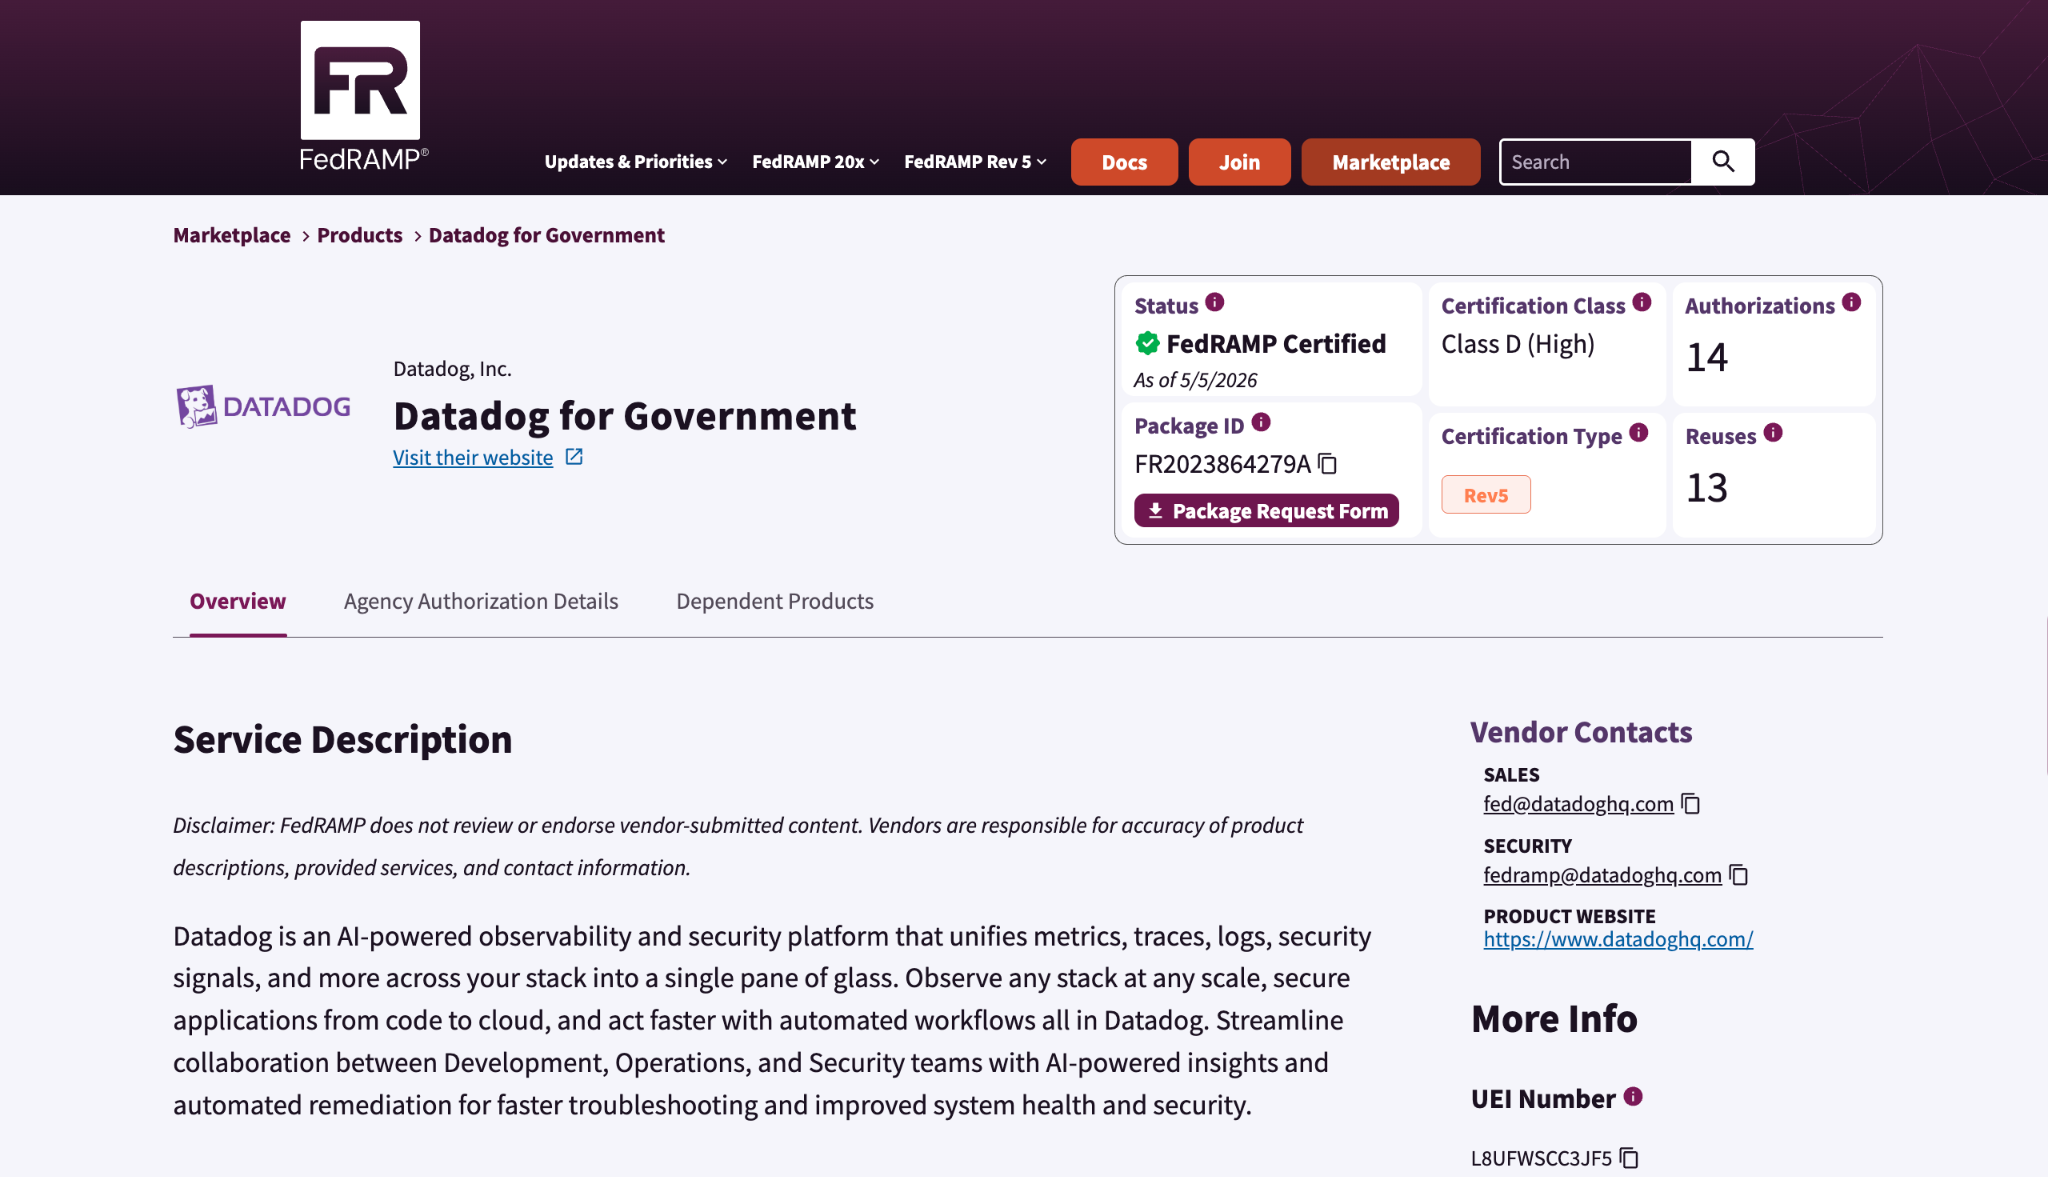
Task: Click the As of 5/5/2026 date text
Action: point(1195,380)
